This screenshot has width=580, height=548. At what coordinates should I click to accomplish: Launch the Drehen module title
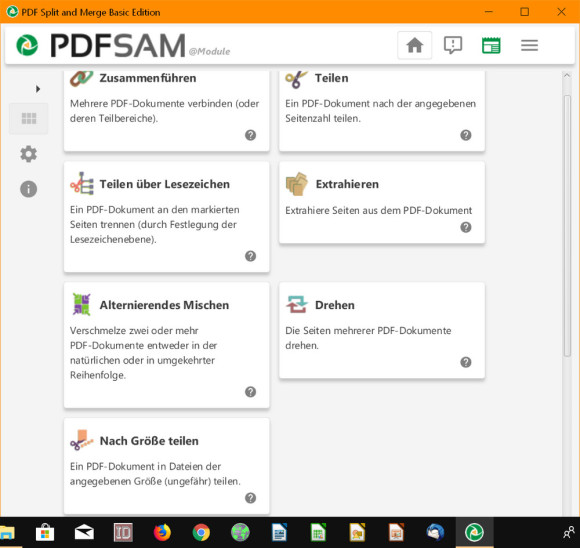click(x=335, y=305)
